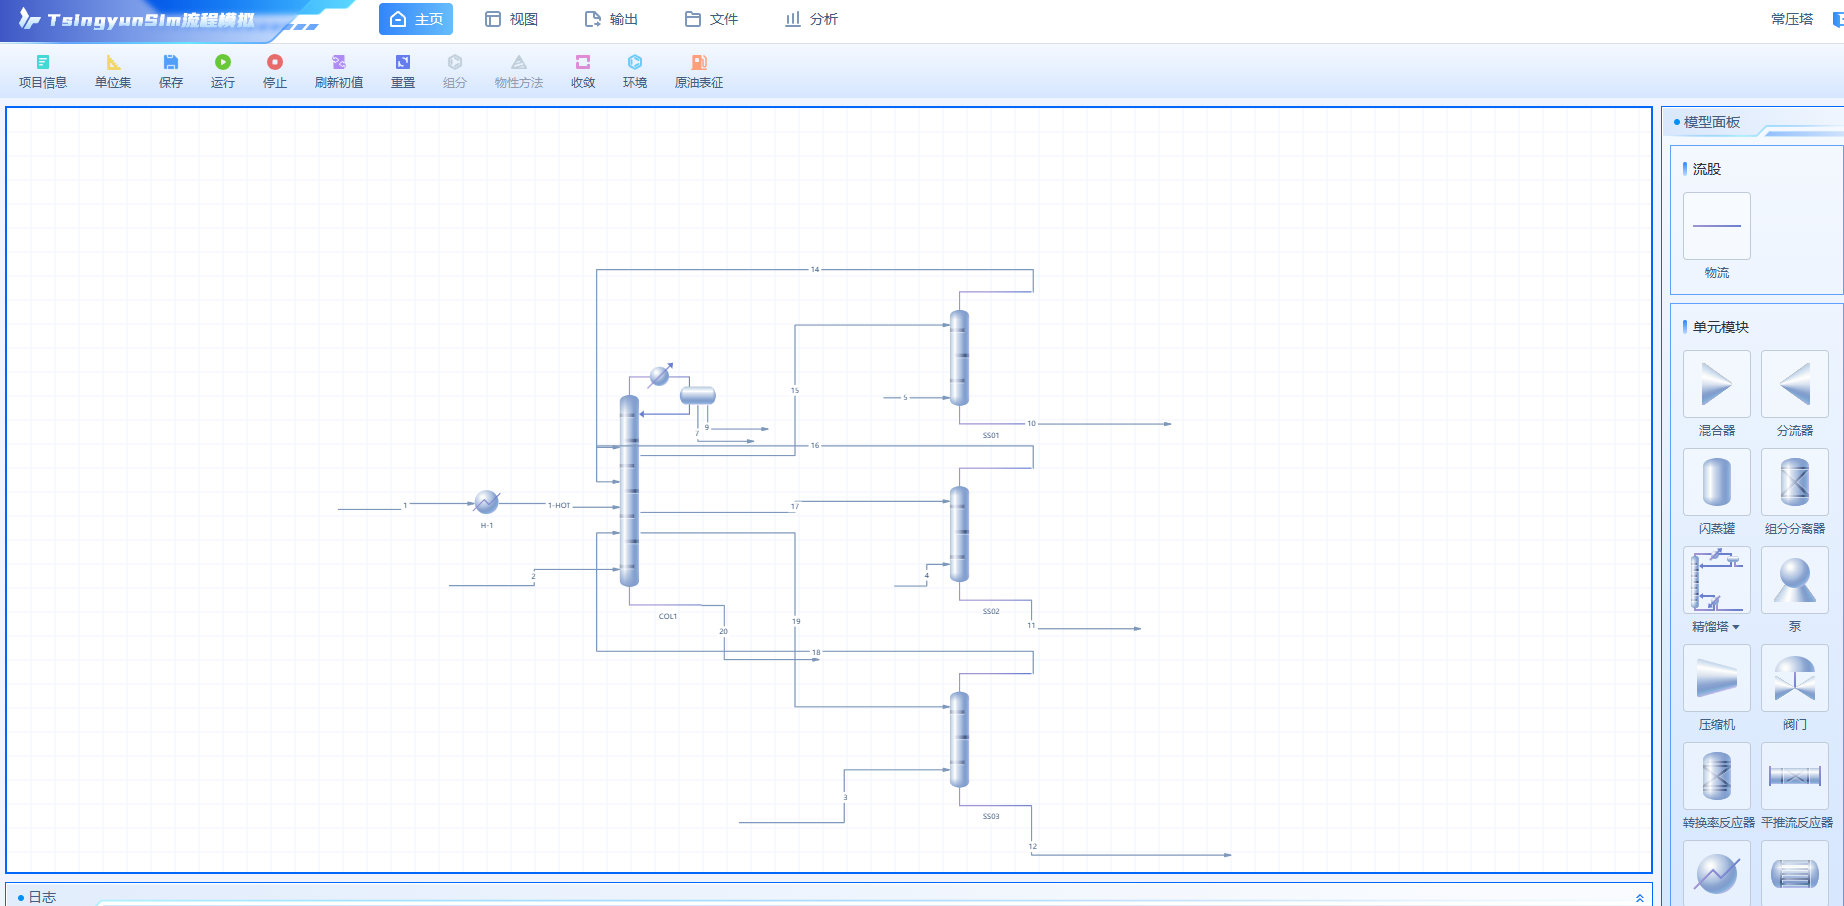
Task: Select the COL1 main column on the flowsheet
Action: 629,491
